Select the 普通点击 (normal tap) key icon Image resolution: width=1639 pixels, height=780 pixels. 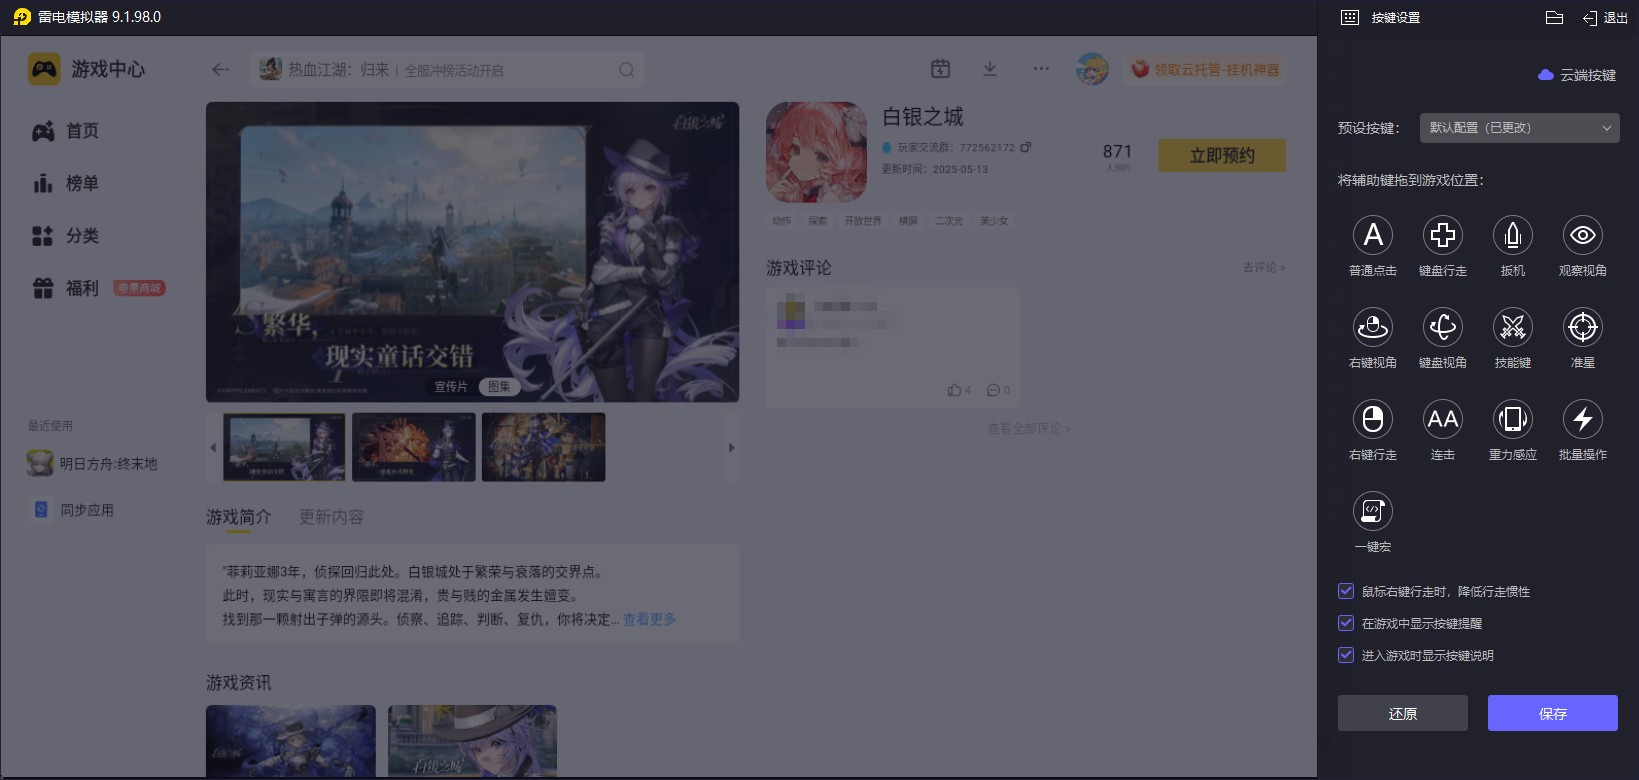point(1373,235)
